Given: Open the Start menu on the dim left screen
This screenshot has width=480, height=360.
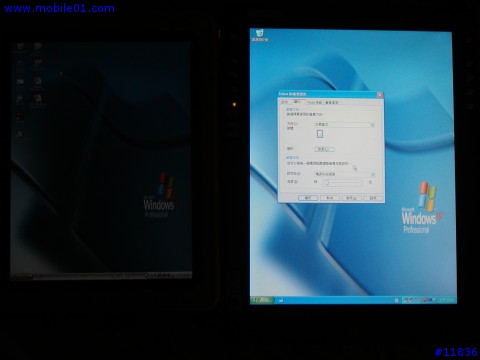Looking at the screenshot, I should click(x=22, y=276).
